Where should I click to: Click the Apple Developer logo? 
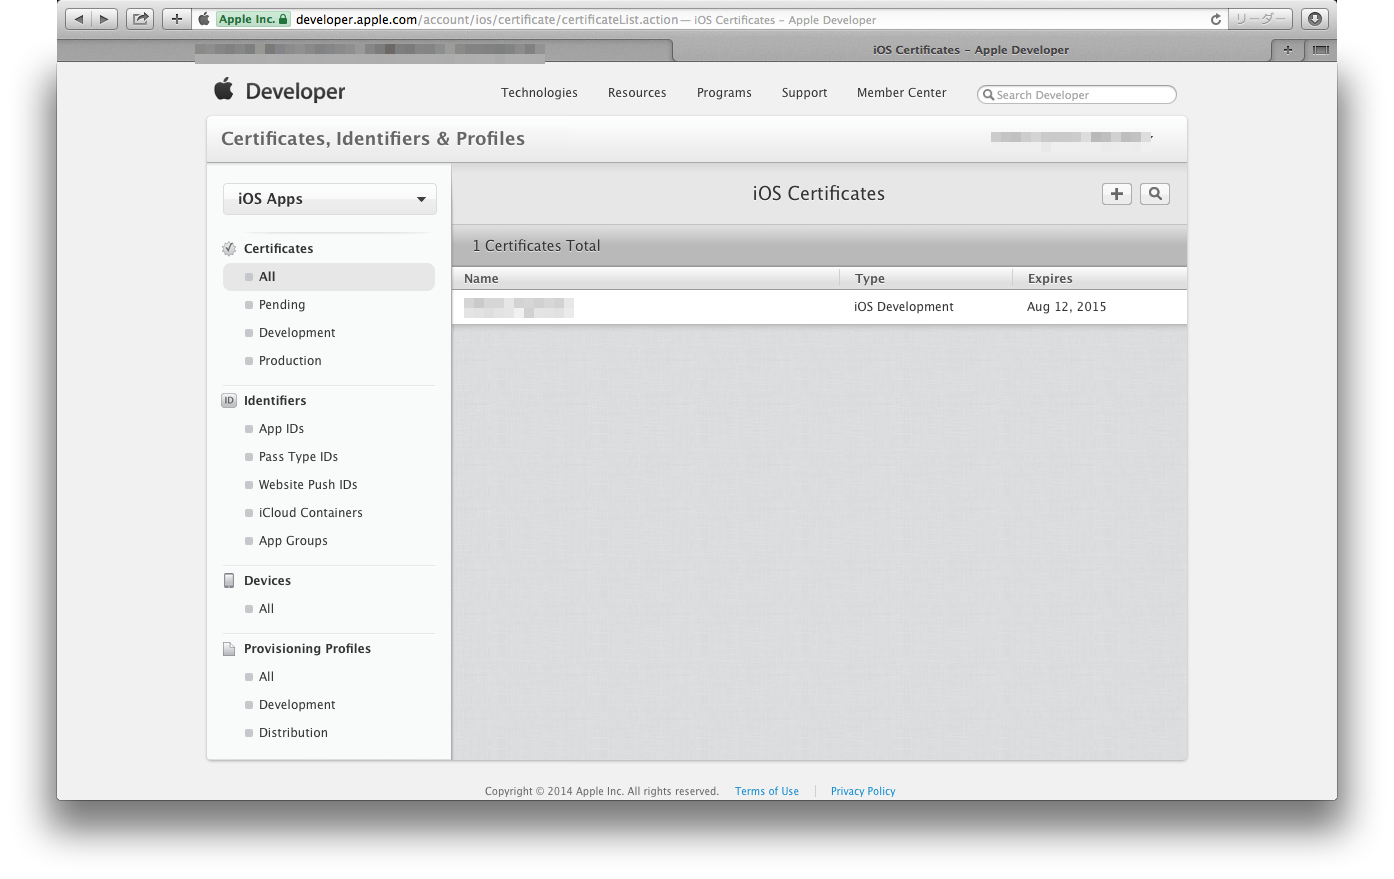[x=279, y=91]
